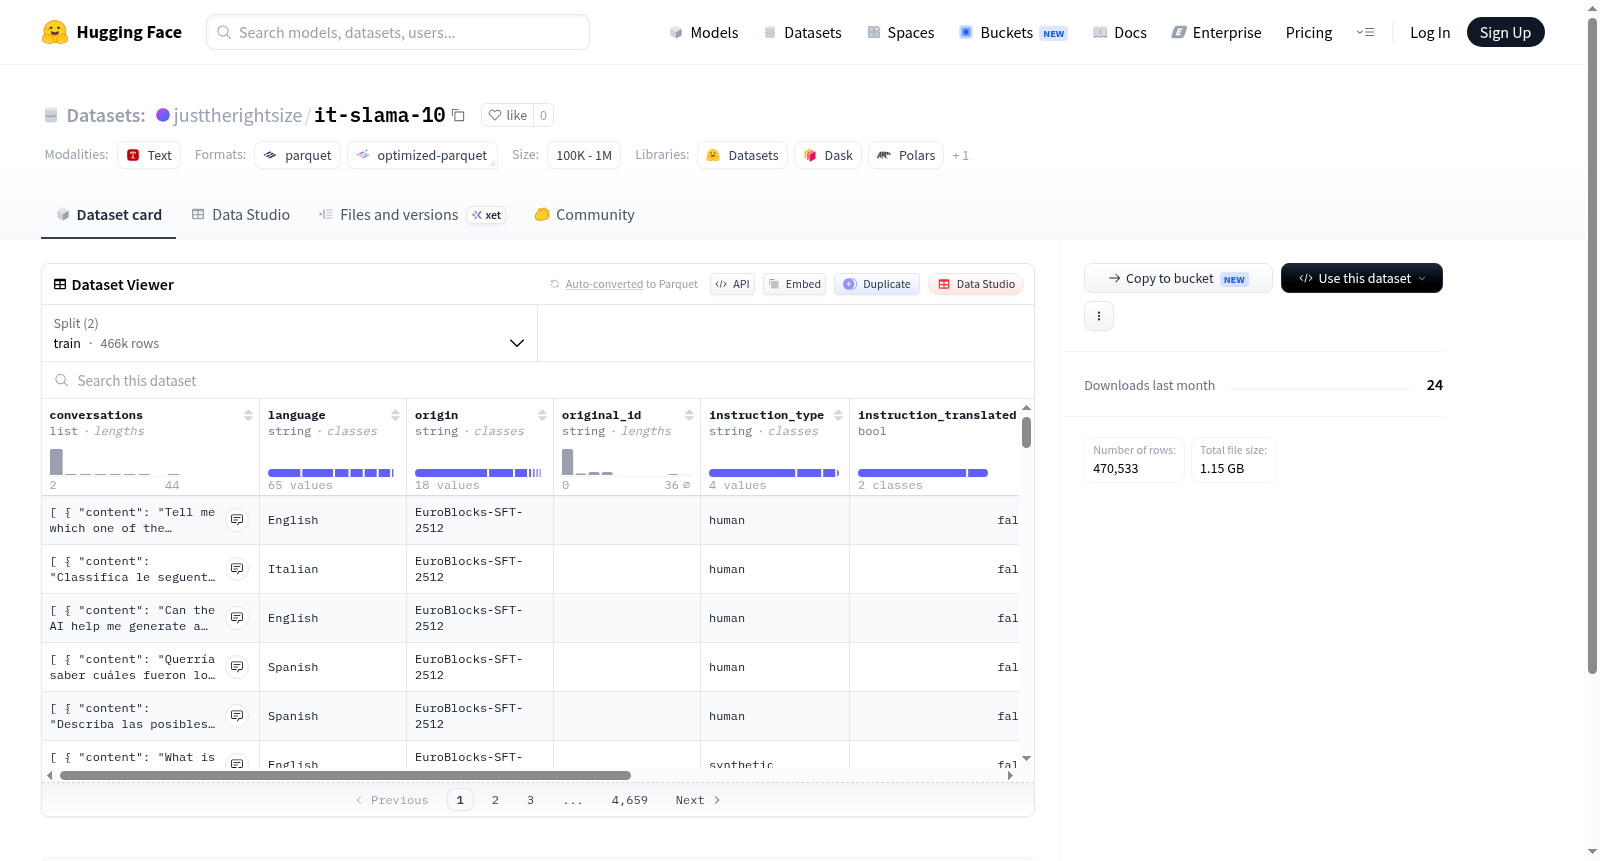
Task: Select the Text modality tag
Action: (149, 155)
